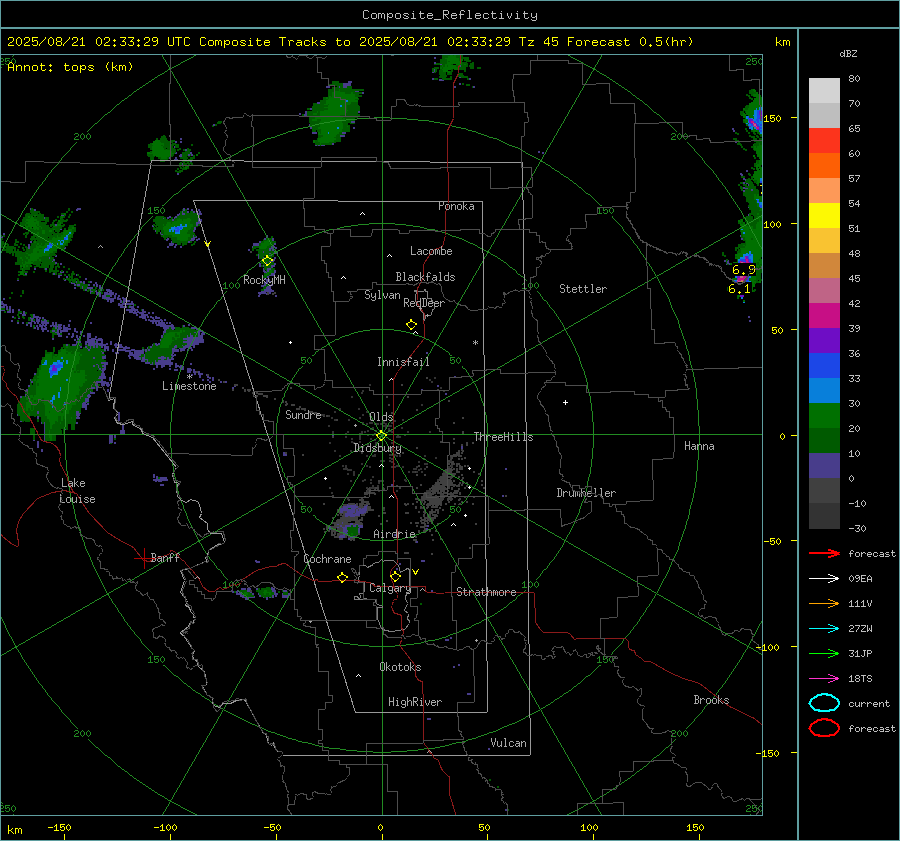Click the HighRiver town label

[415, 702]
